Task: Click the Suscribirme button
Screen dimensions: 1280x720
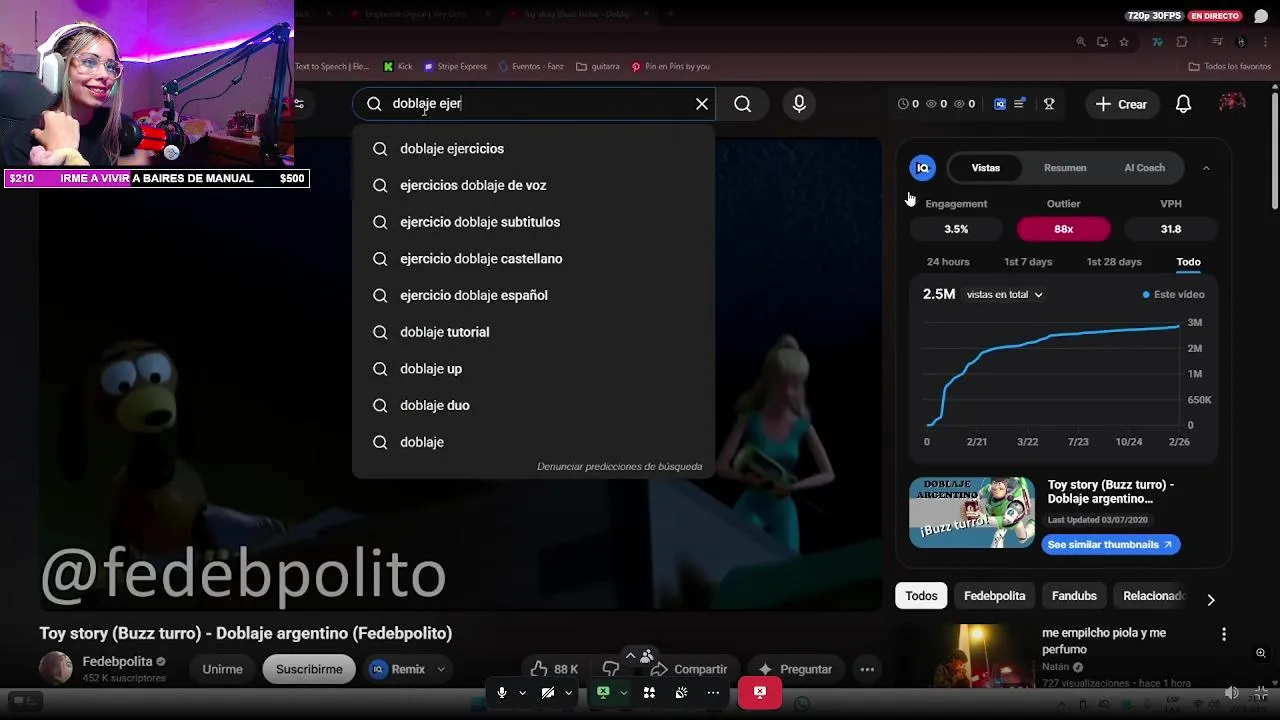Action: pos(309,669)
